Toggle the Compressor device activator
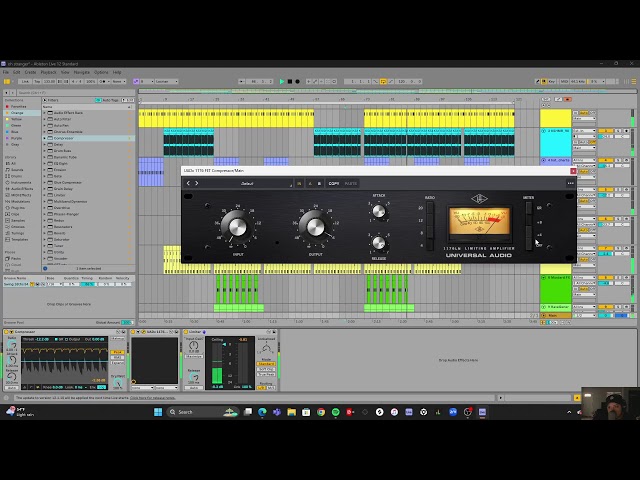This screenshot has width=640, height=480. tap(7, 332)
